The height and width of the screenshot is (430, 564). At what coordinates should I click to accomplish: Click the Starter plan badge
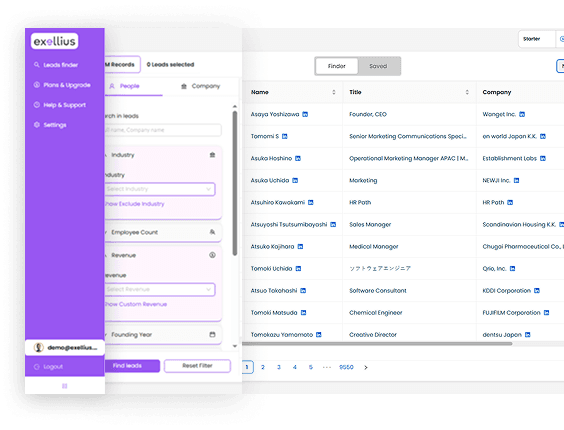point(532,39)
